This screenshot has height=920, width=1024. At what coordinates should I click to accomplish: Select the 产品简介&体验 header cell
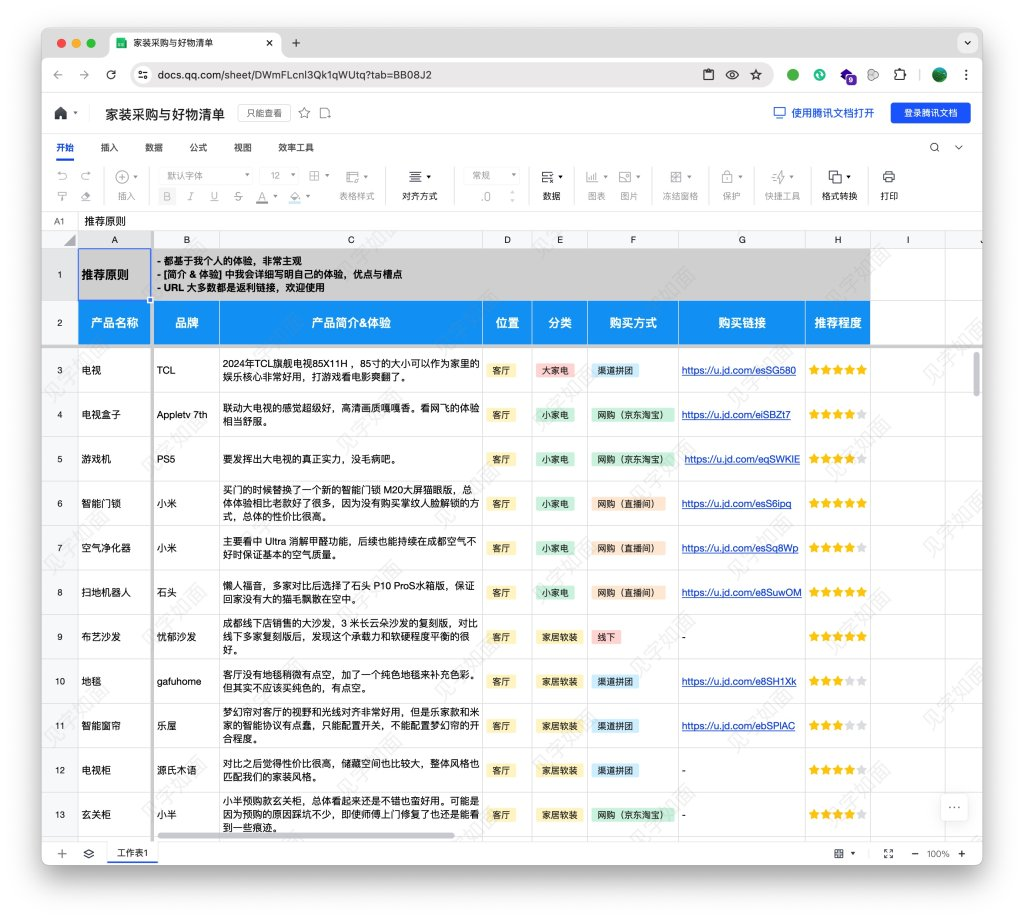pyautogui.click(x=351, y=323)
